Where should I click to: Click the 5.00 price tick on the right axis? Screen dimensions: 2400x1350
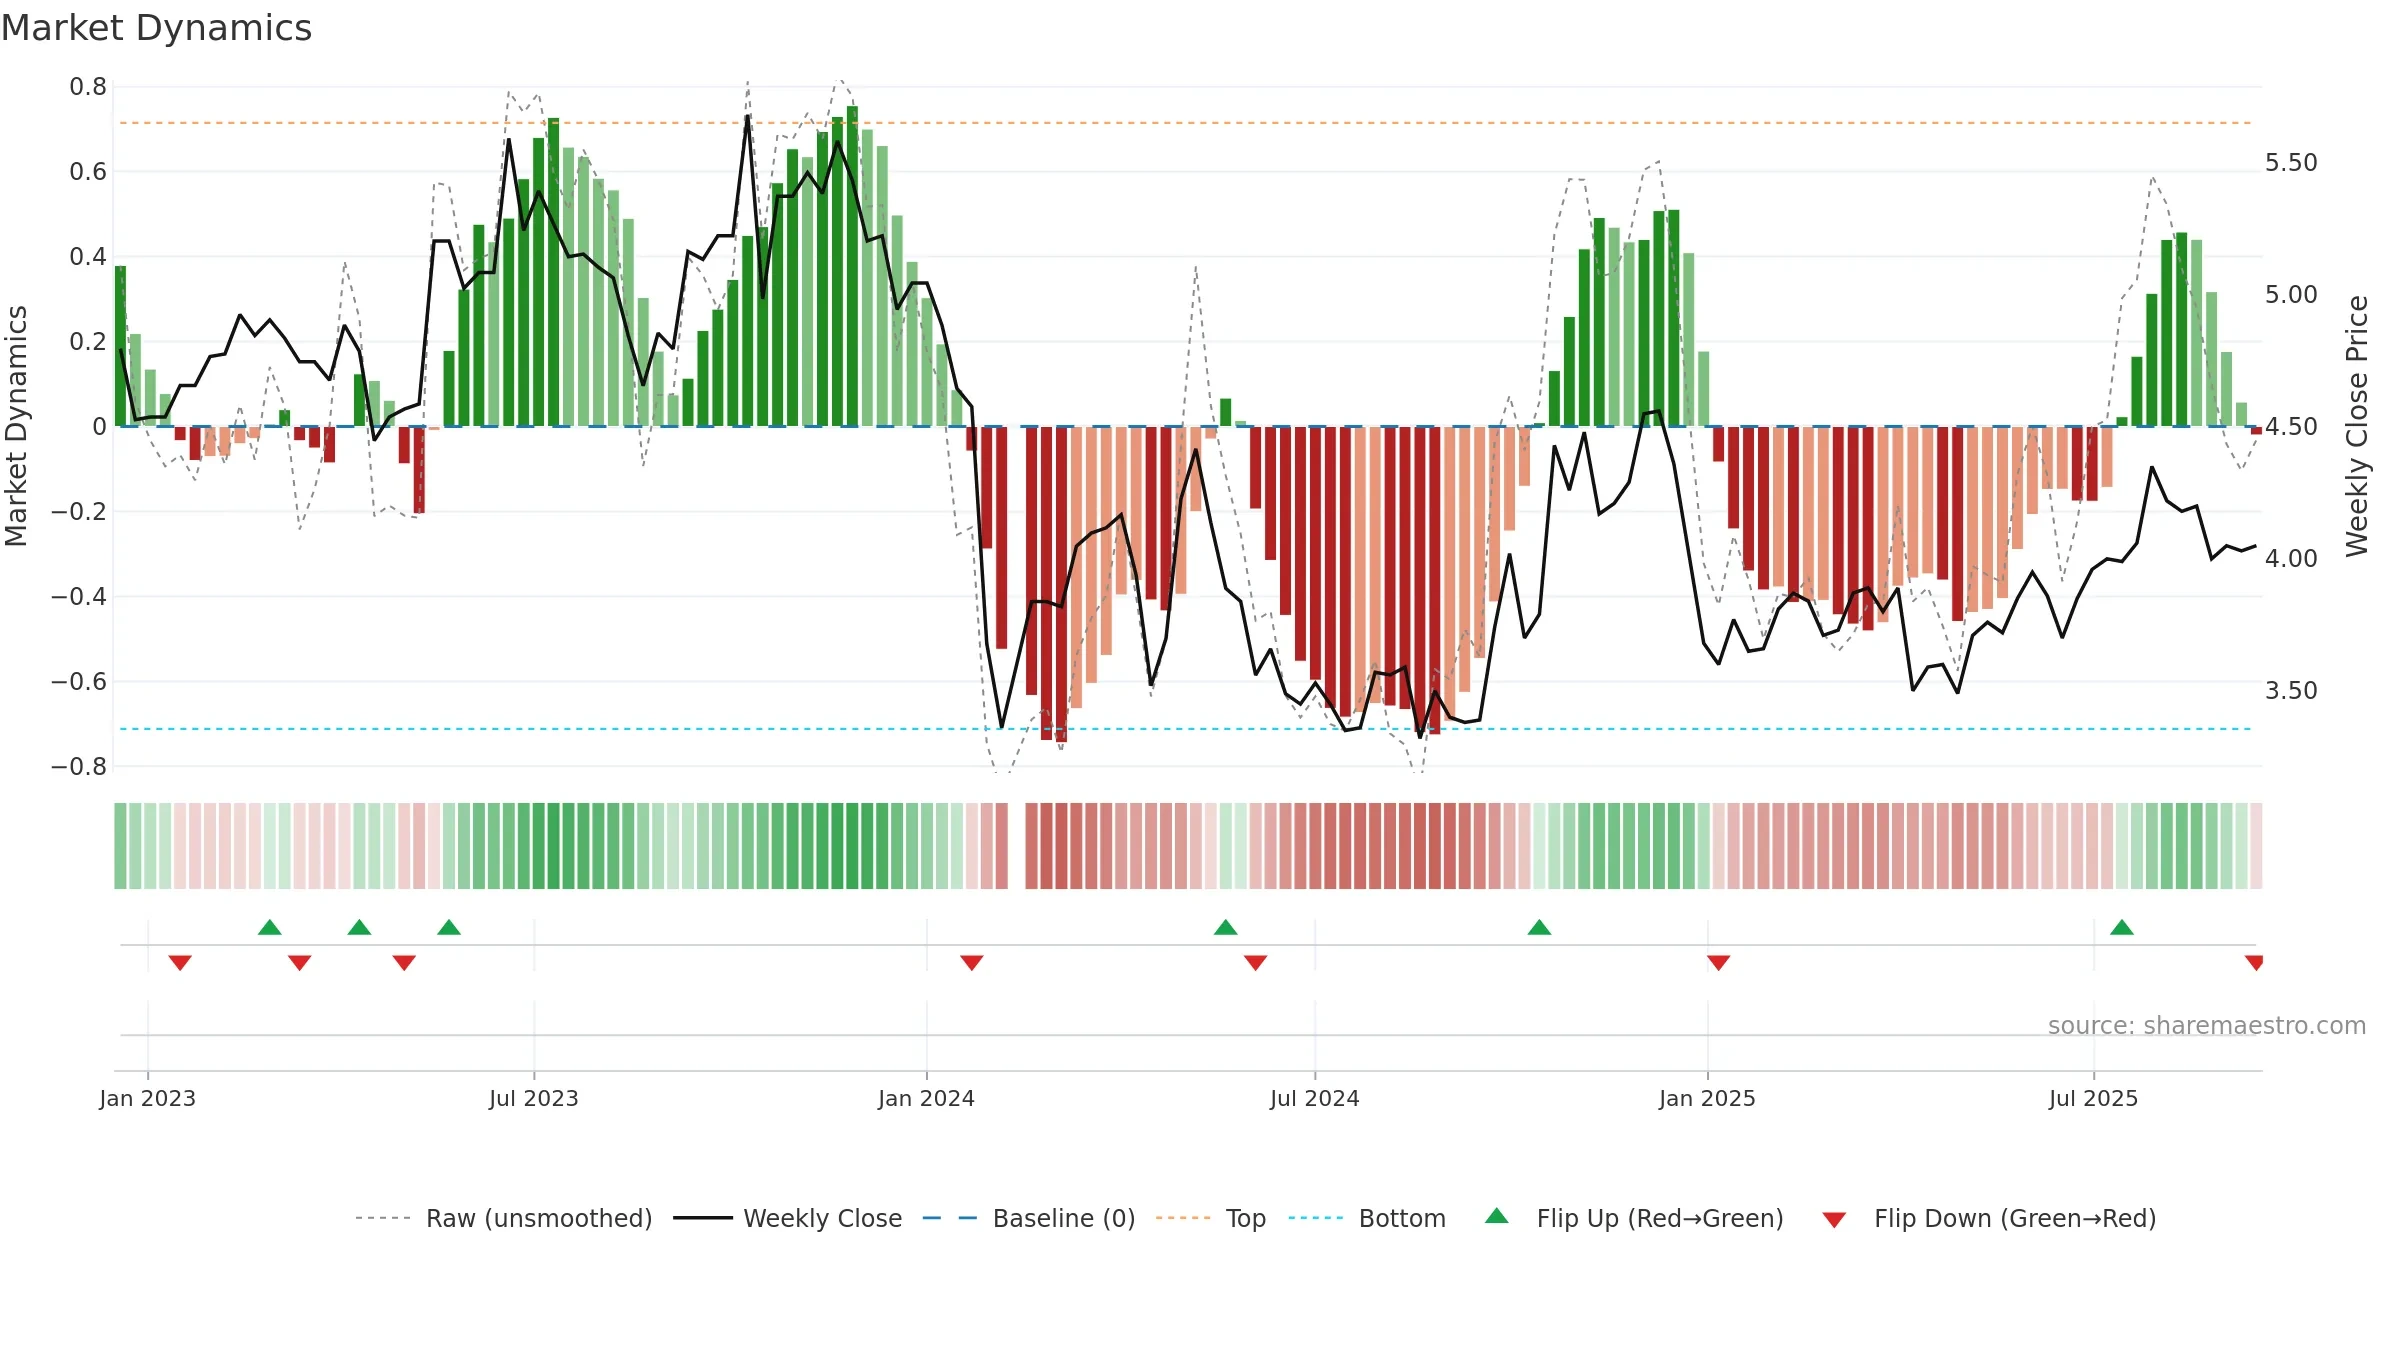pos(2291,295)
